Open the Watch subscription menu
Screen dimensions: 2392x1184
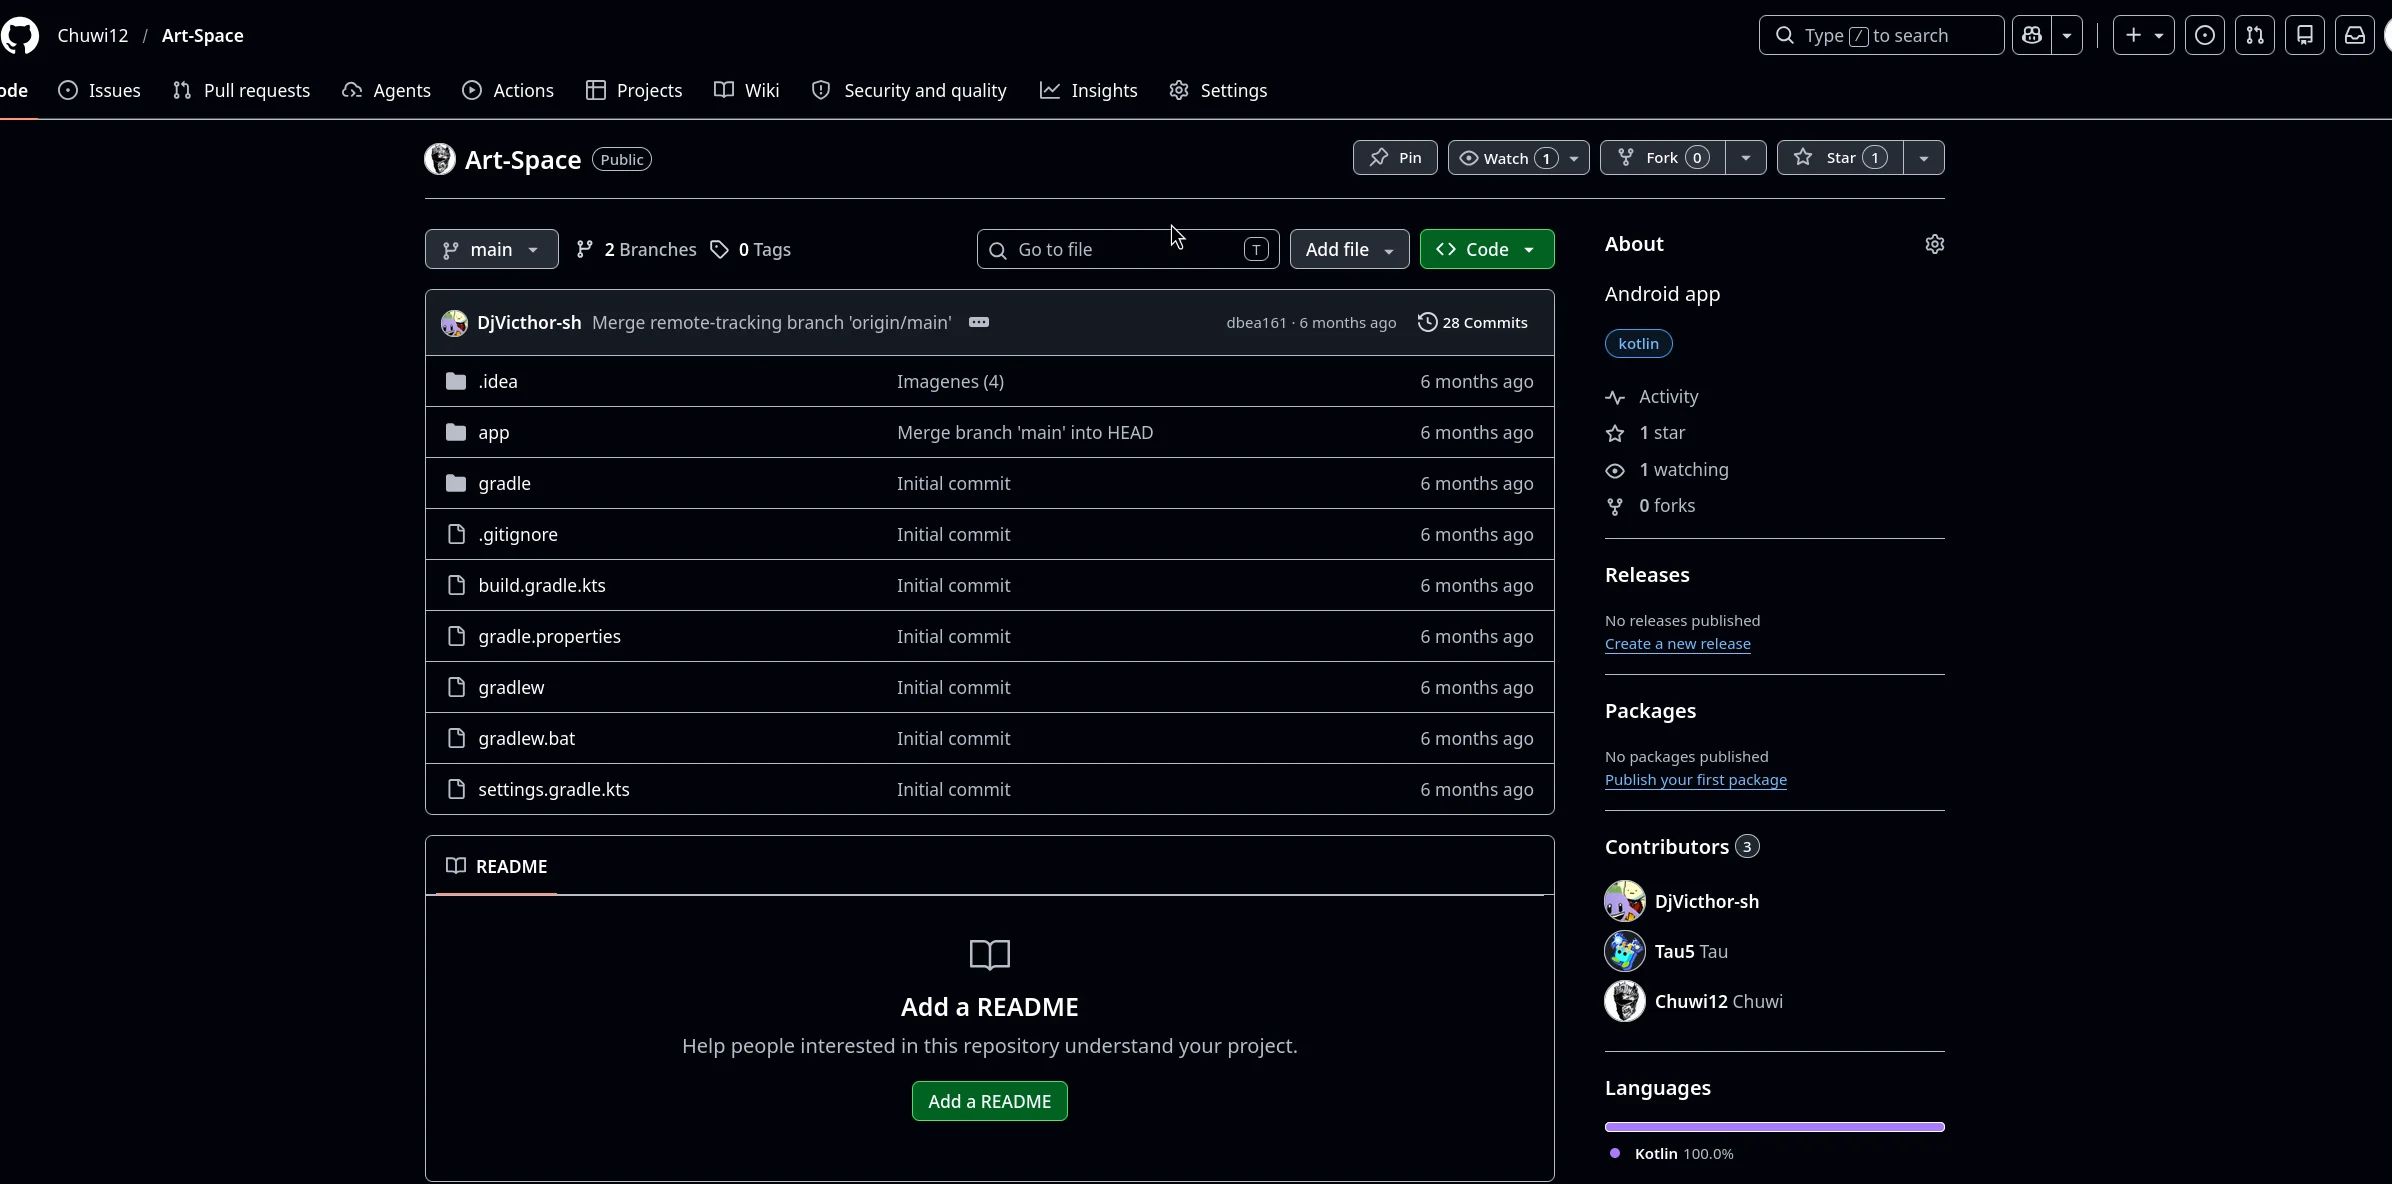tap(1518, 158)
